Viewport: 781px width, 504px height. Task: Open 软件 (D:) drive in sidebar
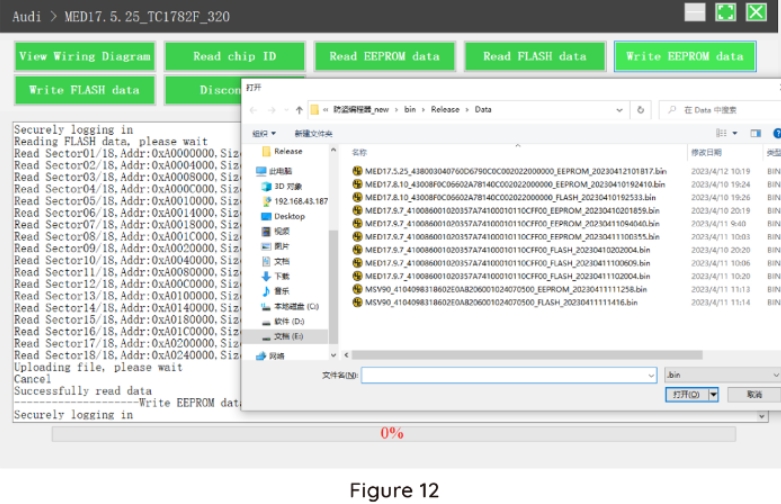[x=283, y=321]
